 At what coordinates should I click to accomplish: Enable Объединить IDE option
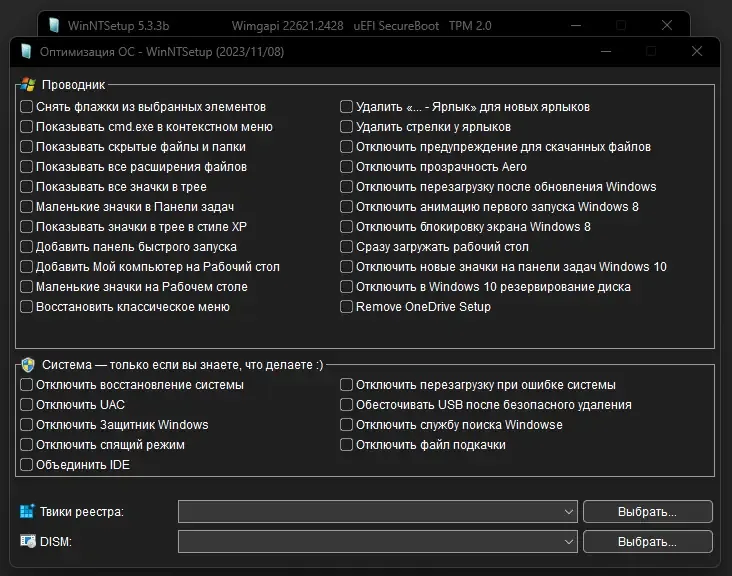pos(27,465)
